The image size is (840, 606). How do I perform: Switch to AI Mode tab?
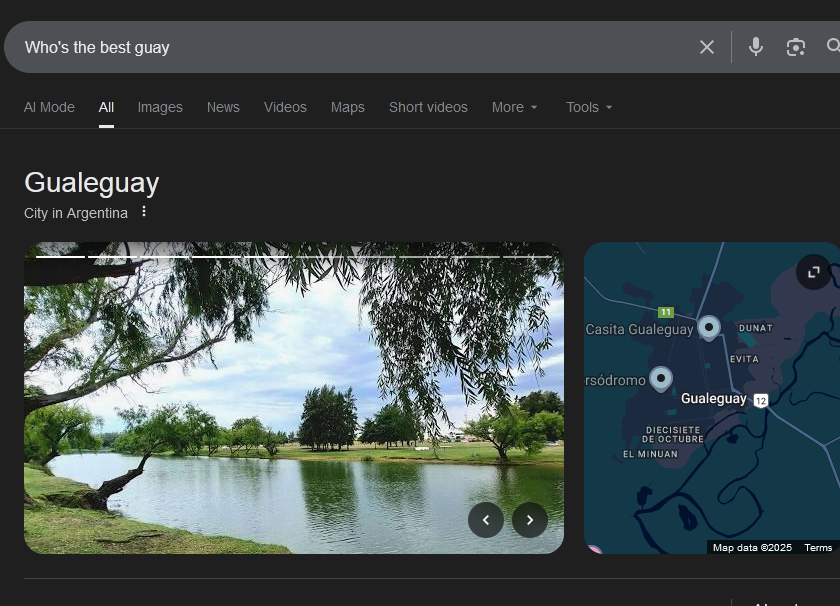coord(49,107)
